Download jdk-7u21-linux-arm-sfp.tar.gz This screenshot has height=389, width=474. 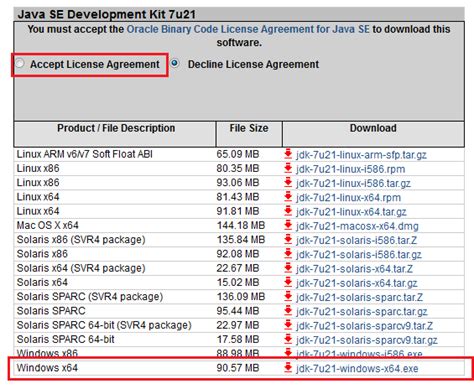click(361, 155)
